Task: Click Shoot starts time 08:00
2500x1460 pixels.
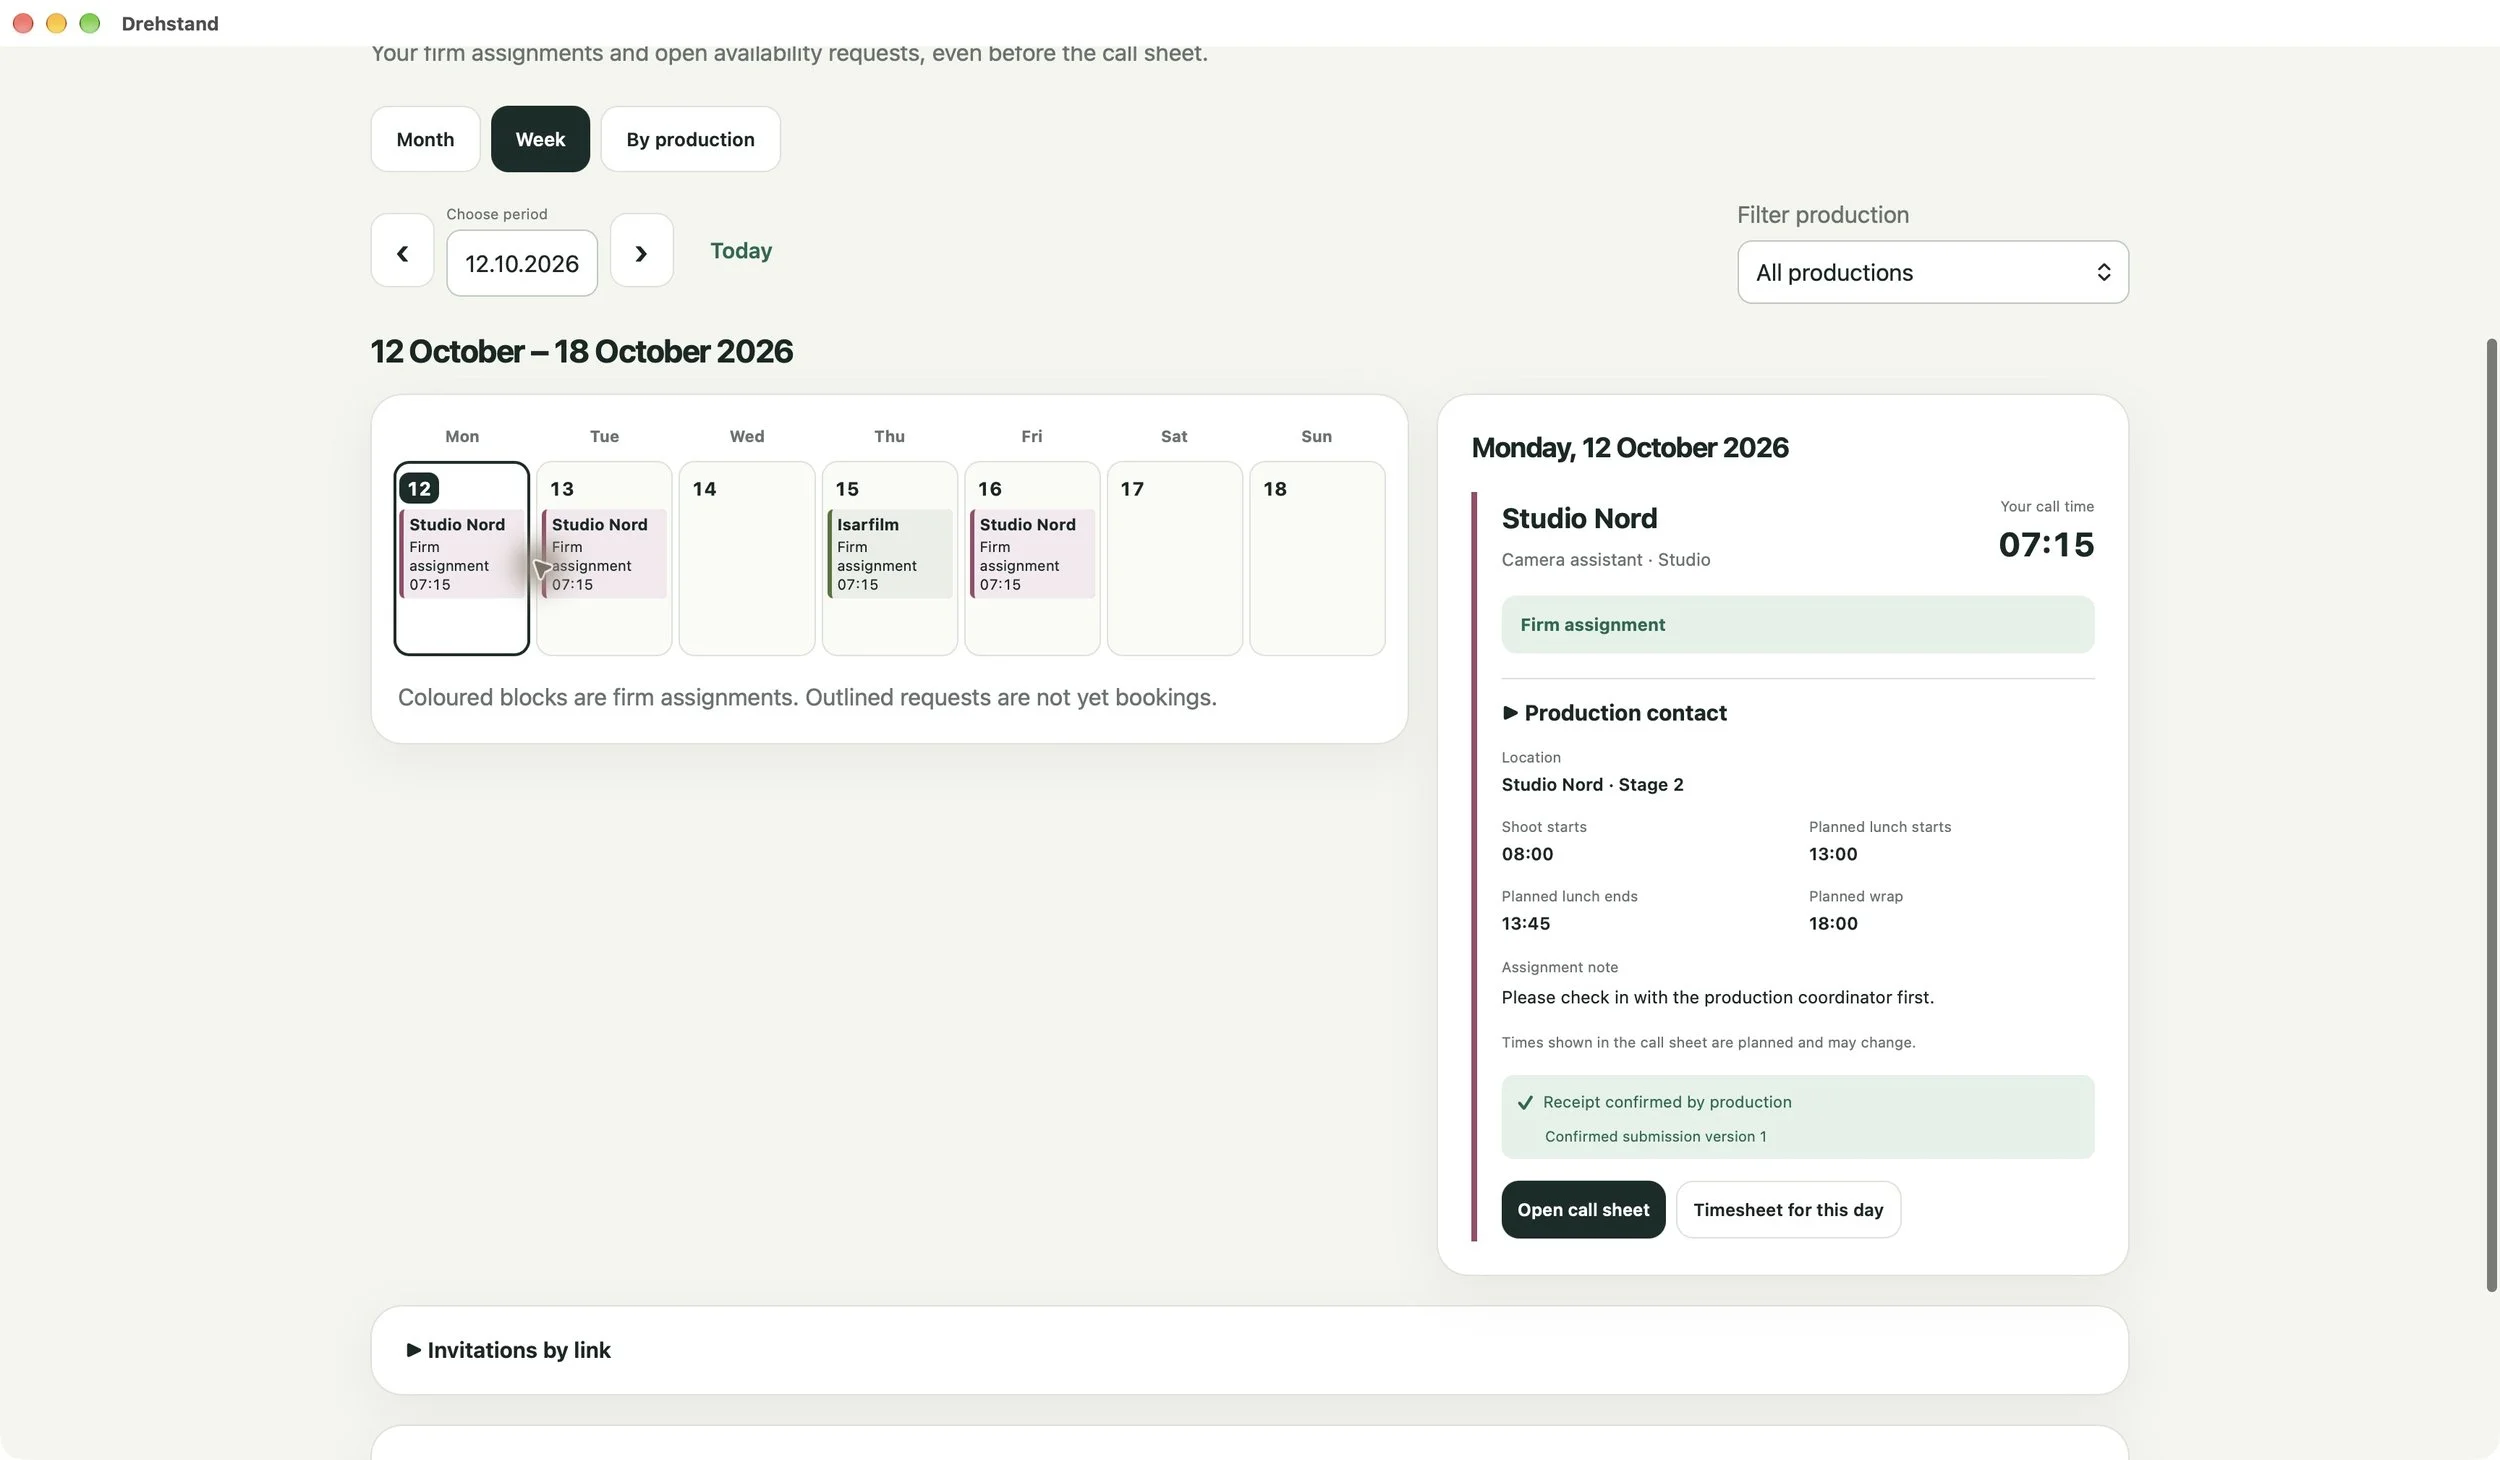Action: click(1527, 854)
